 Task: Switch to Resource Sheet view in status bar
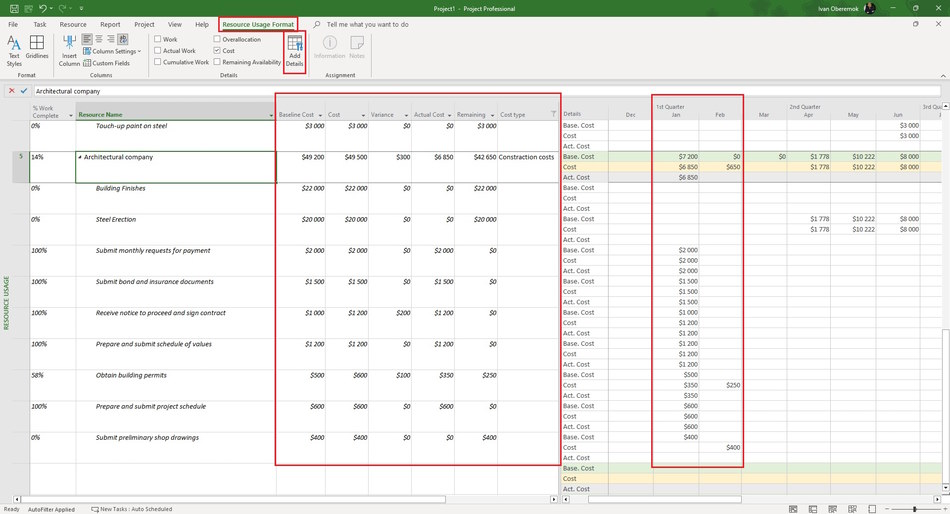click(852, 509)
